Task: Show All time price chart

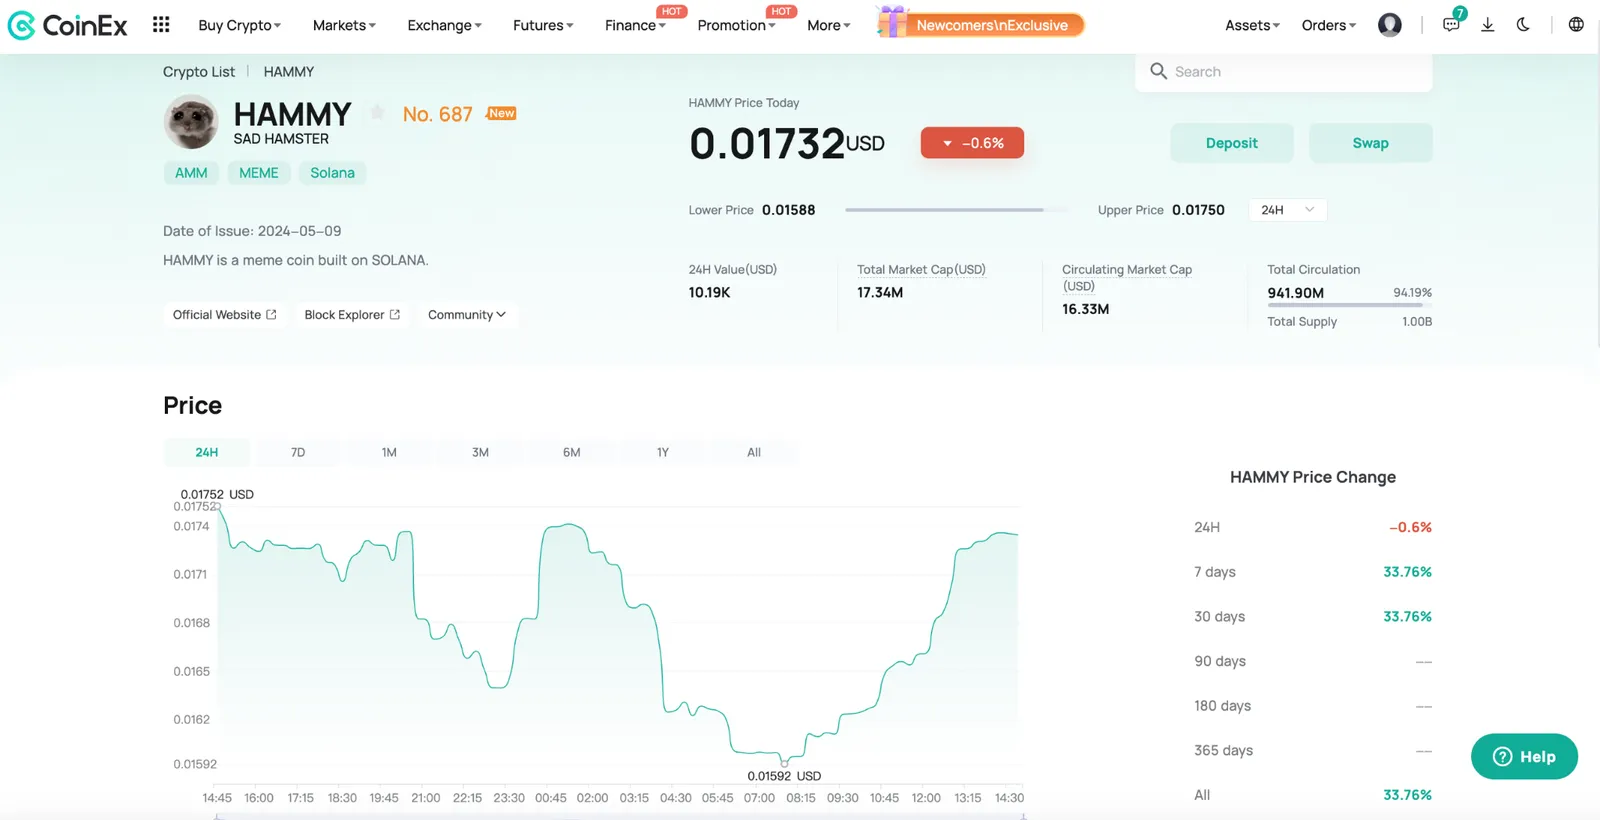Action: (754, 452)
